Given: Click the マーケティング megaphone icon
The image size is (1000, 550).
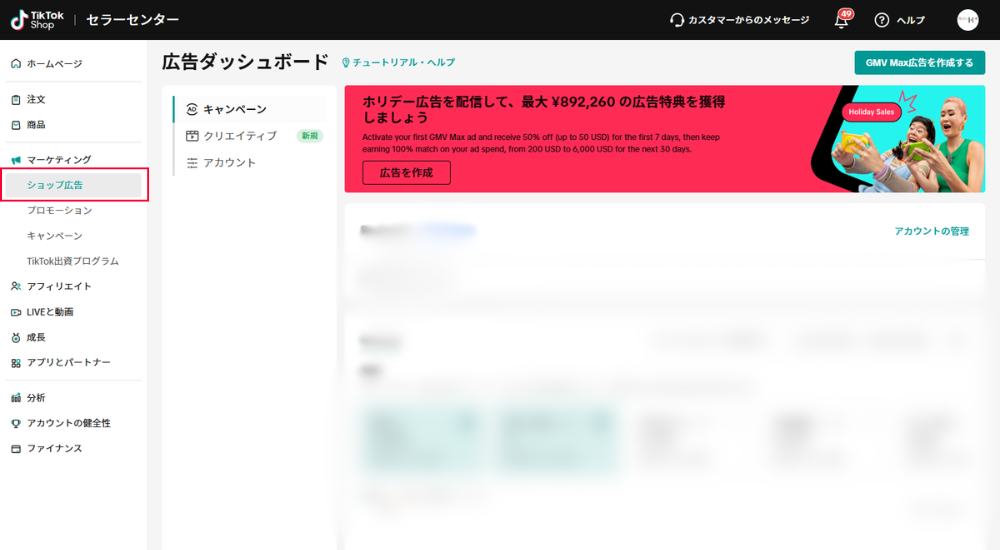Looking at the screenshot, I should (x=16, y=160).
